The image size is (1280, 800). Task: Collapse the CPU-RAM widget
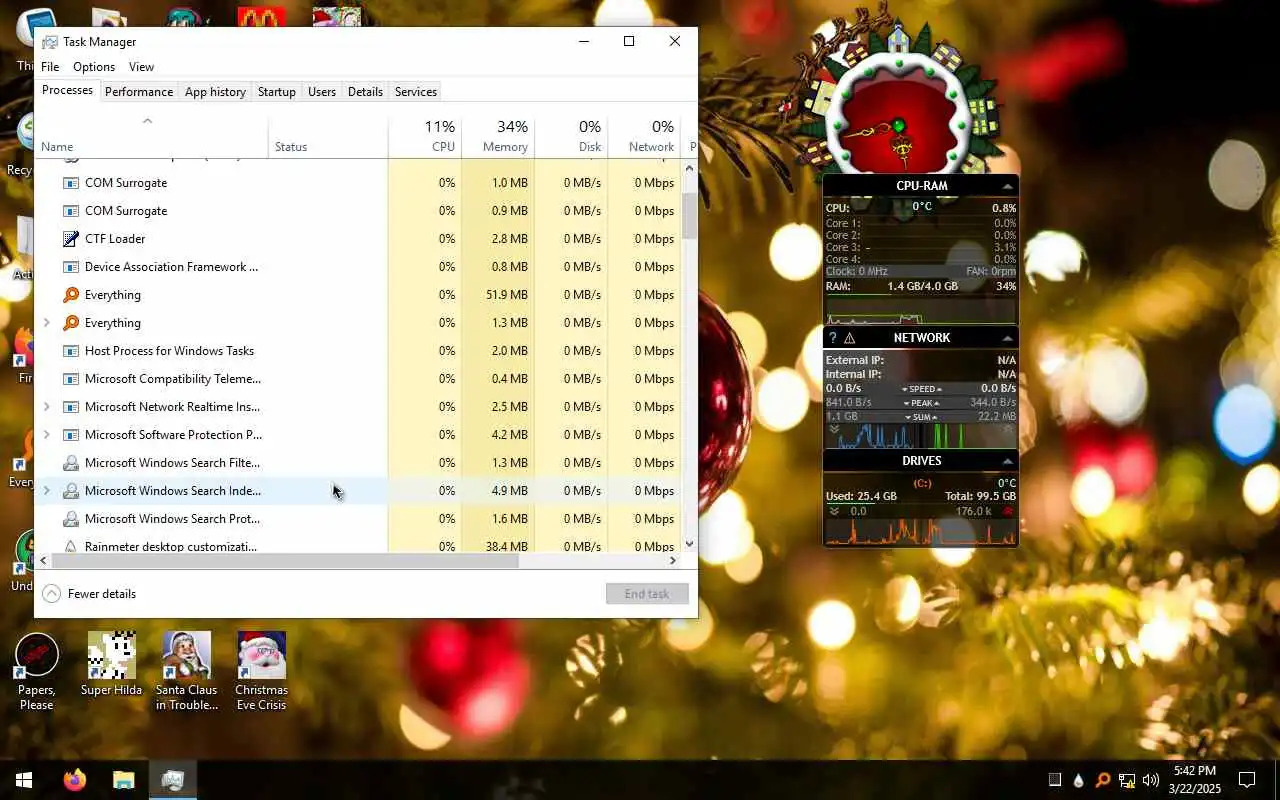[x=1007, y=186]
